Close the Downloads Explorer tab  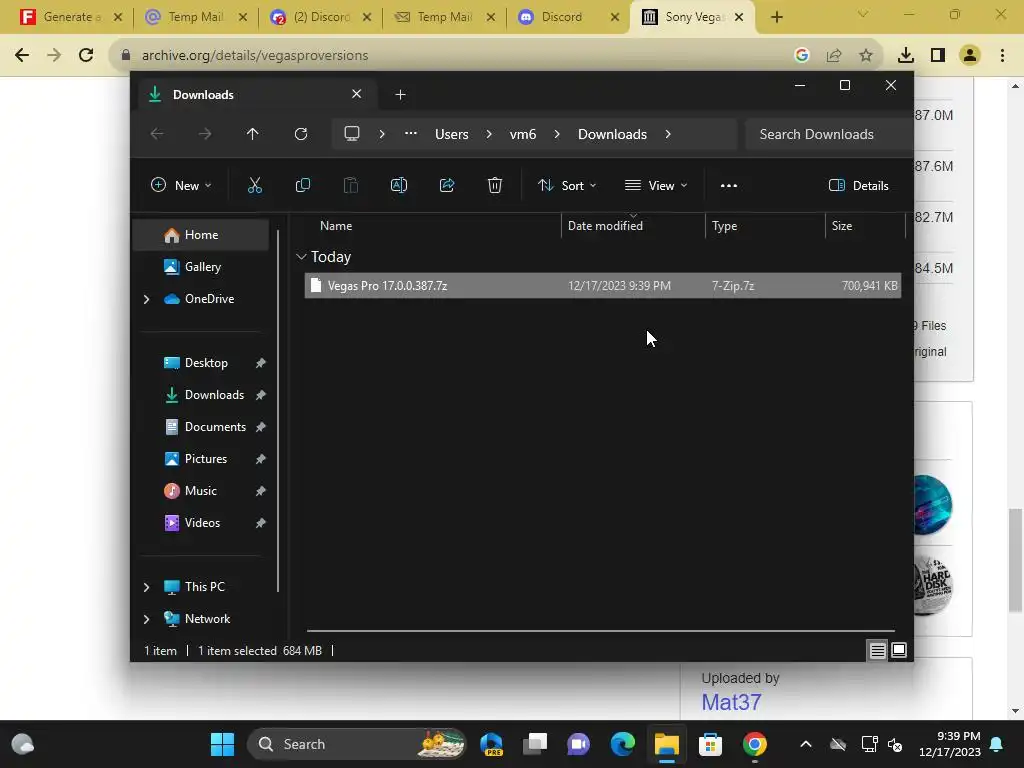[357, 94]
